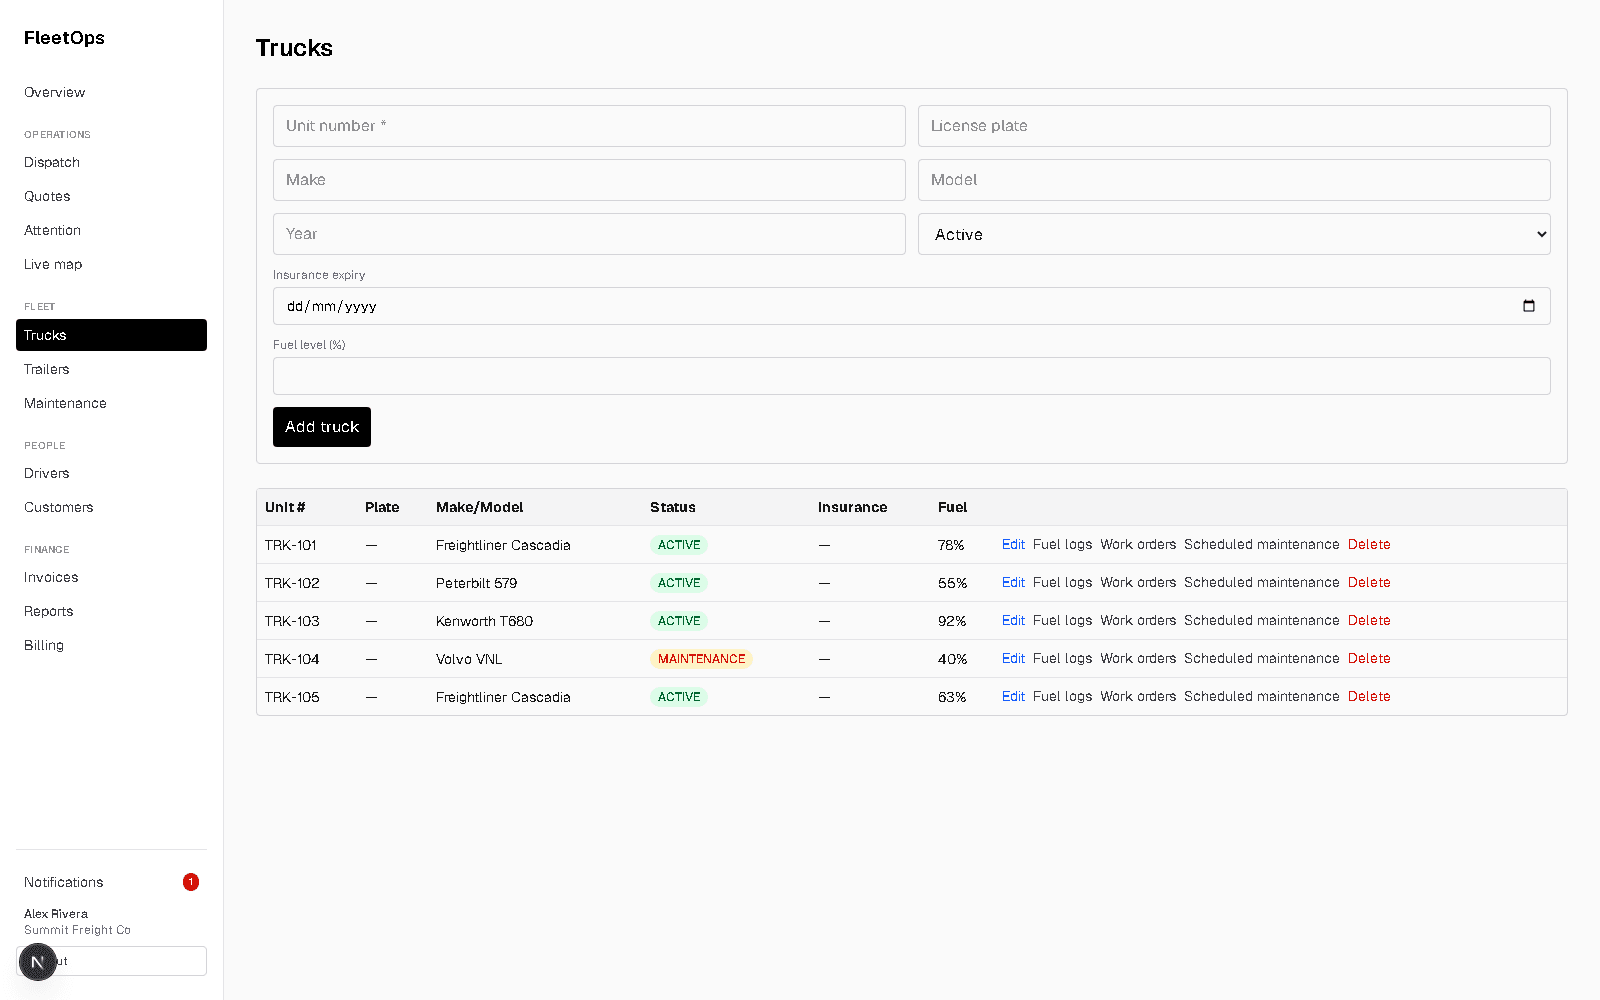Open Scheduled maintenance for TRK-101
Viewport: 1600px width, 1000px height.
click(x=1261, y=544)
